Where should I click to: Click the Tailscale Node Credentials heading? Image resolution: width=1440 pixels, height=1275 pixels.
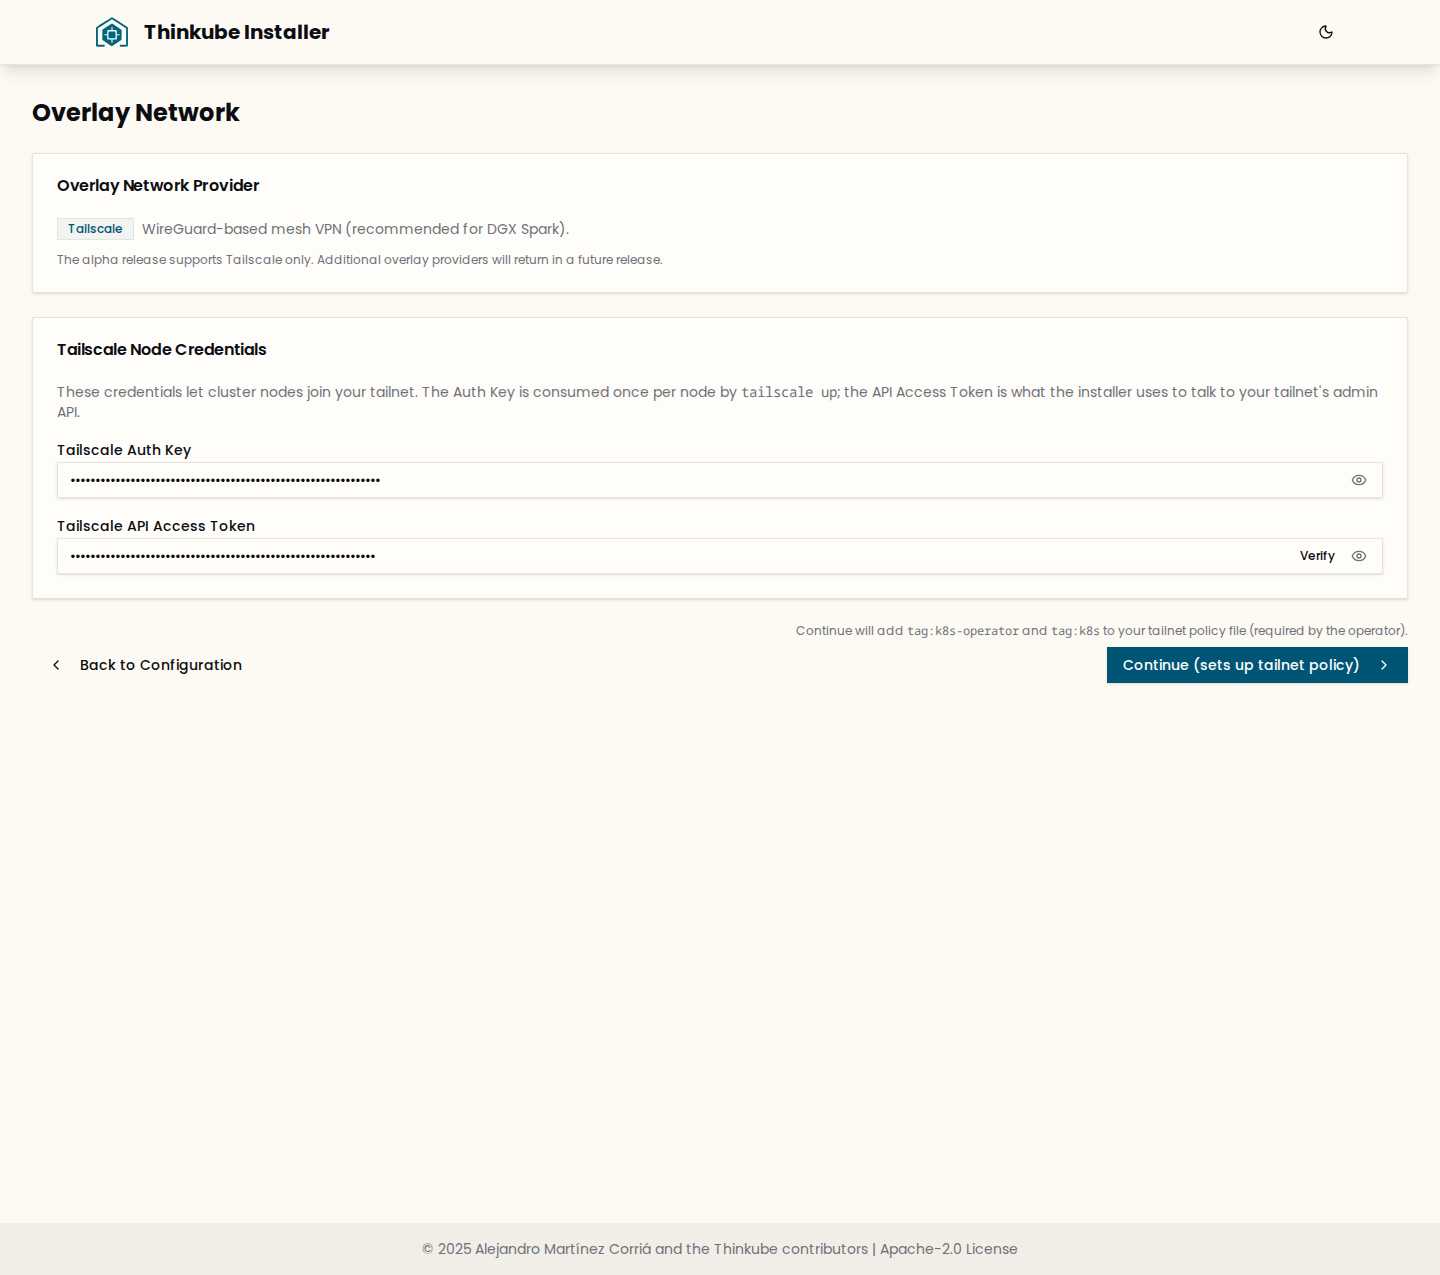point(162,350)
